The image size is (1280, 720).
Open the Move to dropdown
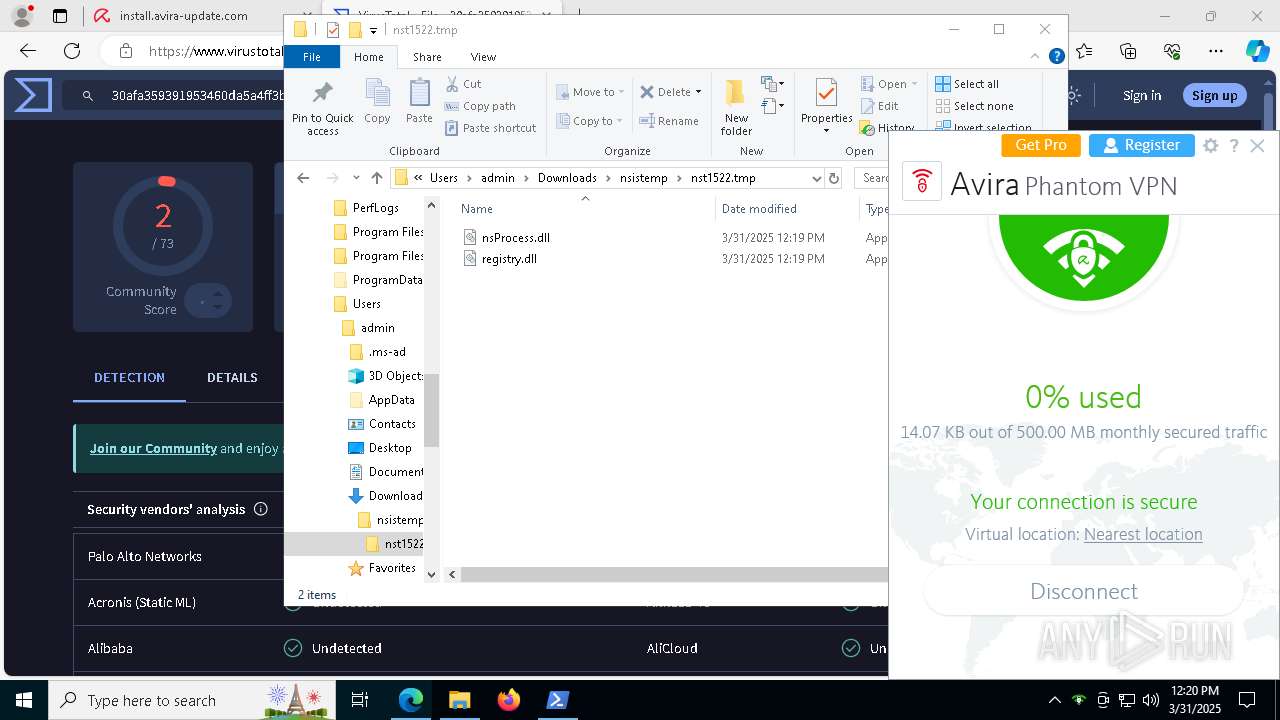(590, 92)
